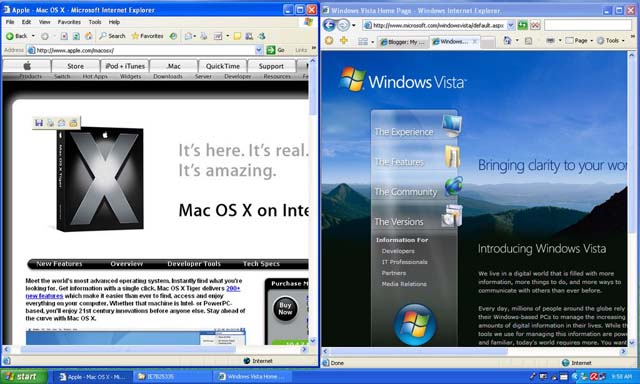Image resolution: width=640 pixels, height=384 pixels.
Task: Click horizontal scrollbar in Apple IE window
Action: click(127, 350)
